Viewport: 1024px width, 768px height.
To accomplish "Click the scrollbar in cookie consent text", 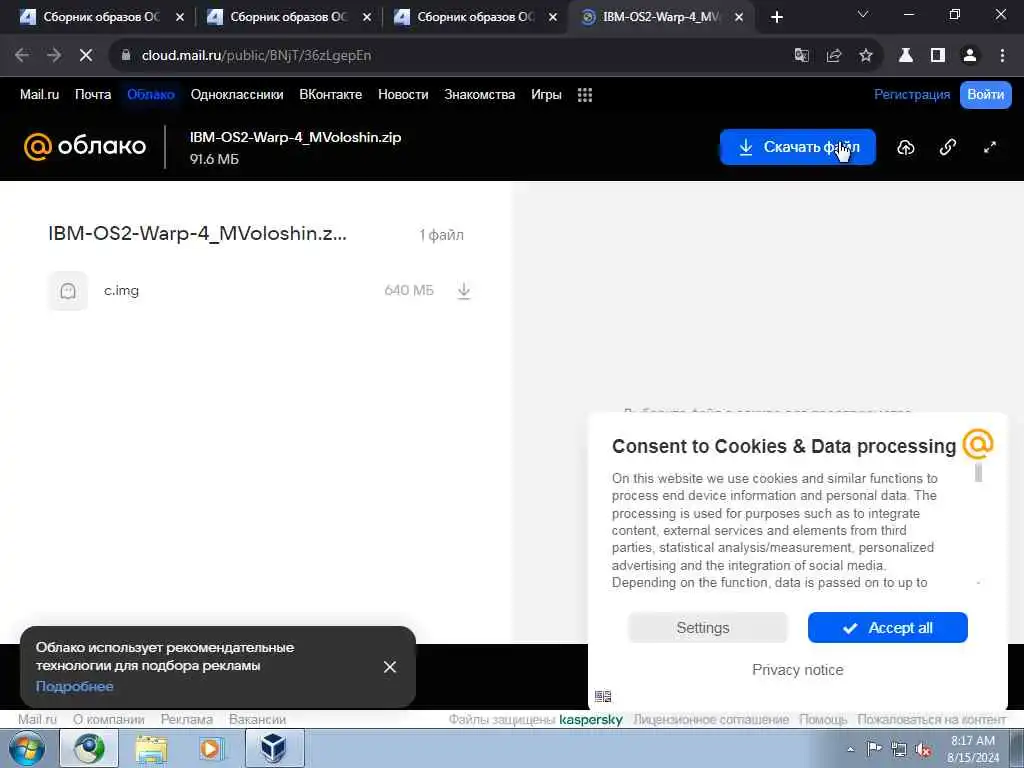I will point(978,473).
